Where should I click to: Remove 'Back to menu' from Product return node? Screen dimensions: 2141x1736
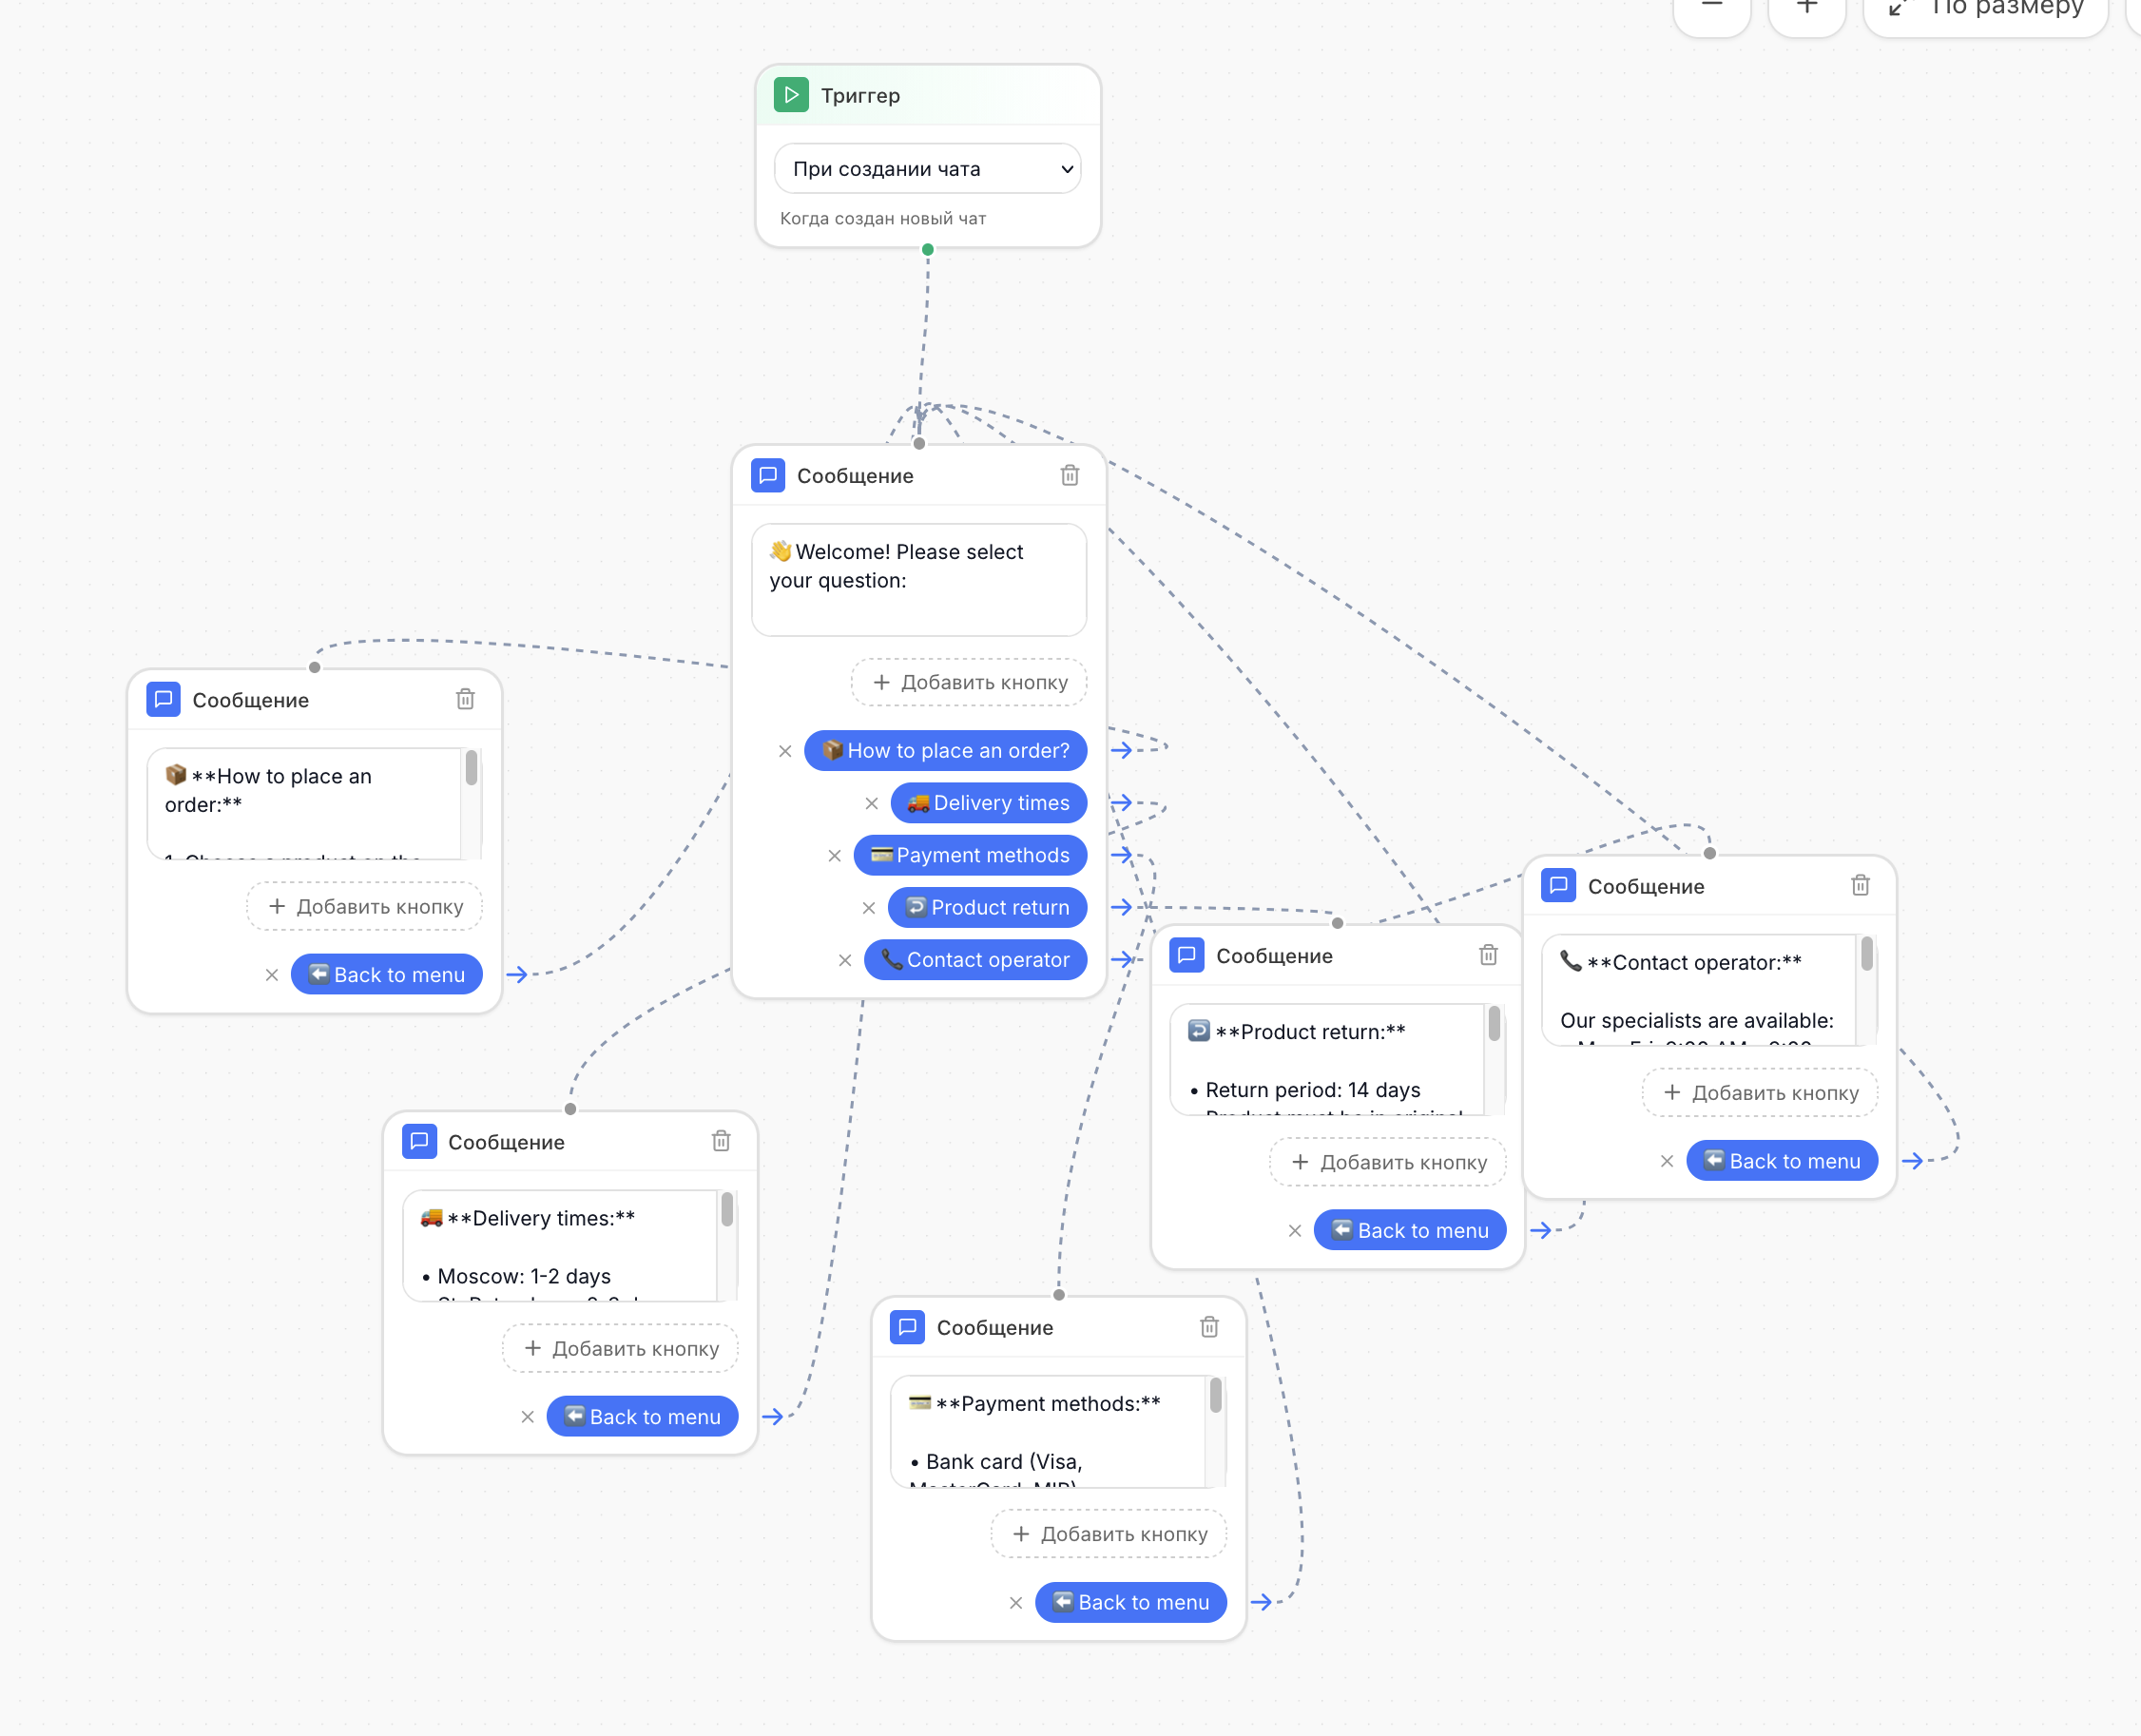(x=1295, y=1230)
